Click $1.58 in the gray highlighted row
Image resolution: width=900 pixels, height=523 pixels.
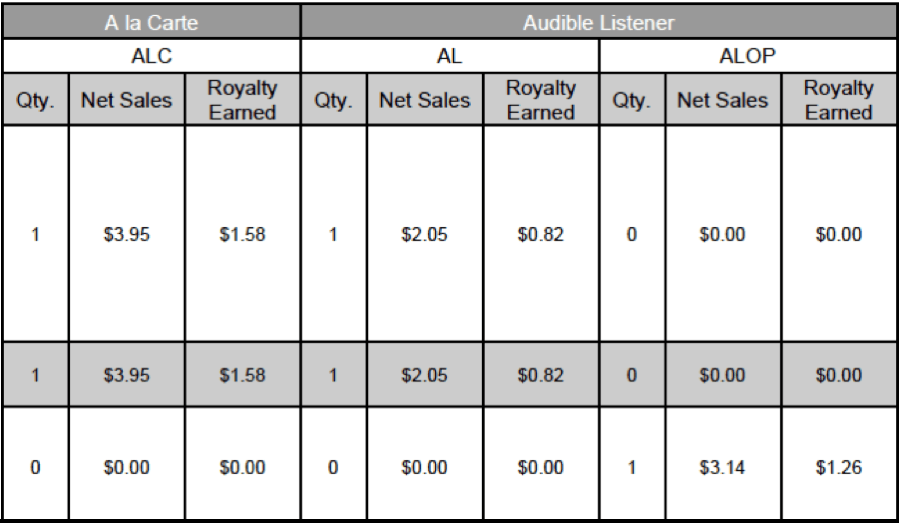coord(242,375)
